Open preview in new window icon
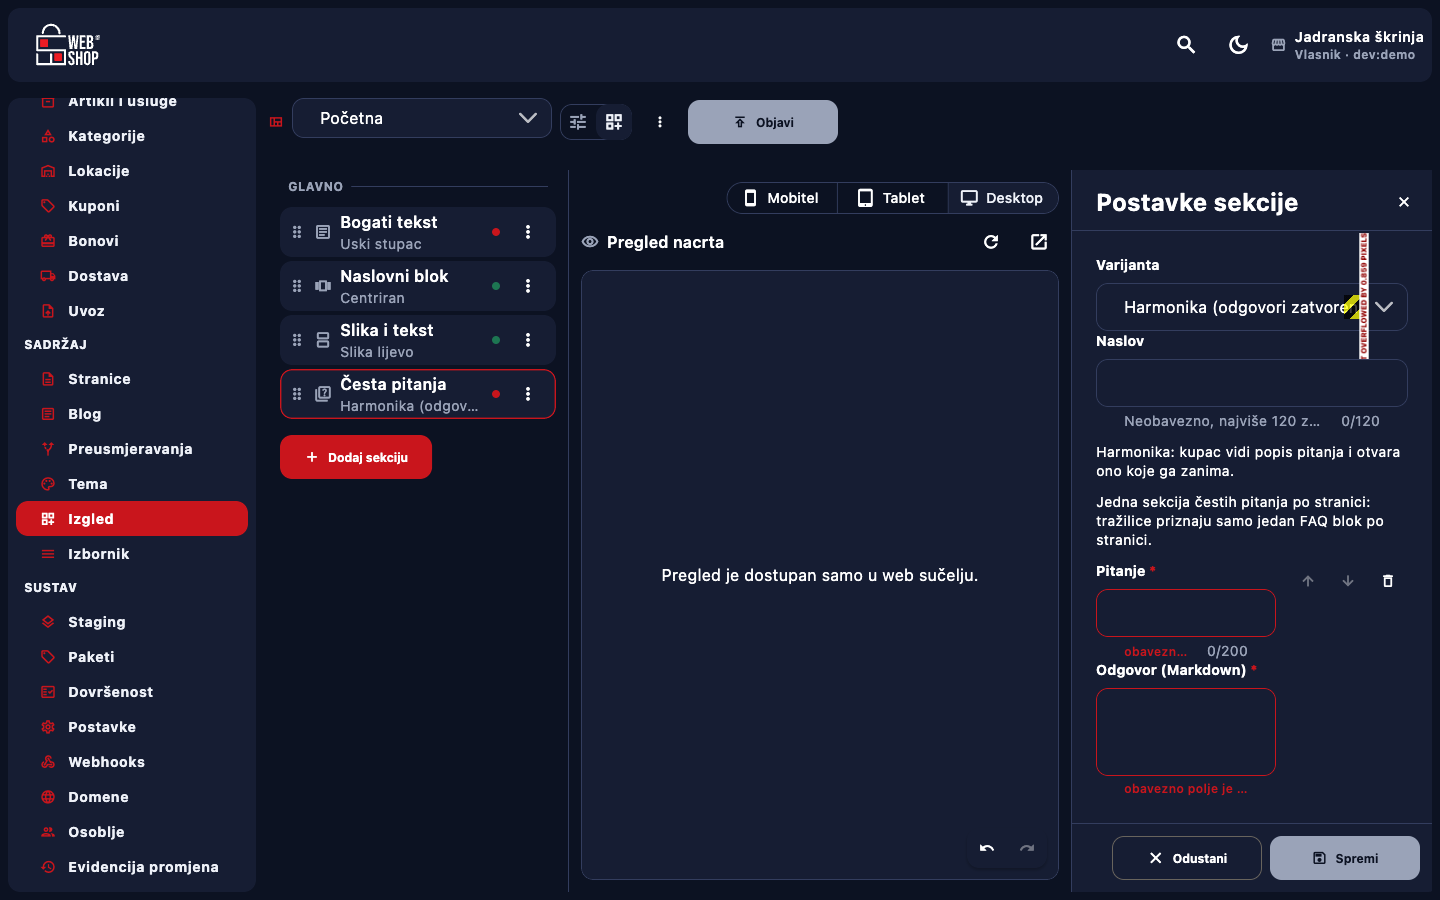The width and height of the screenshot is (1440, 900). point(1039,242)
